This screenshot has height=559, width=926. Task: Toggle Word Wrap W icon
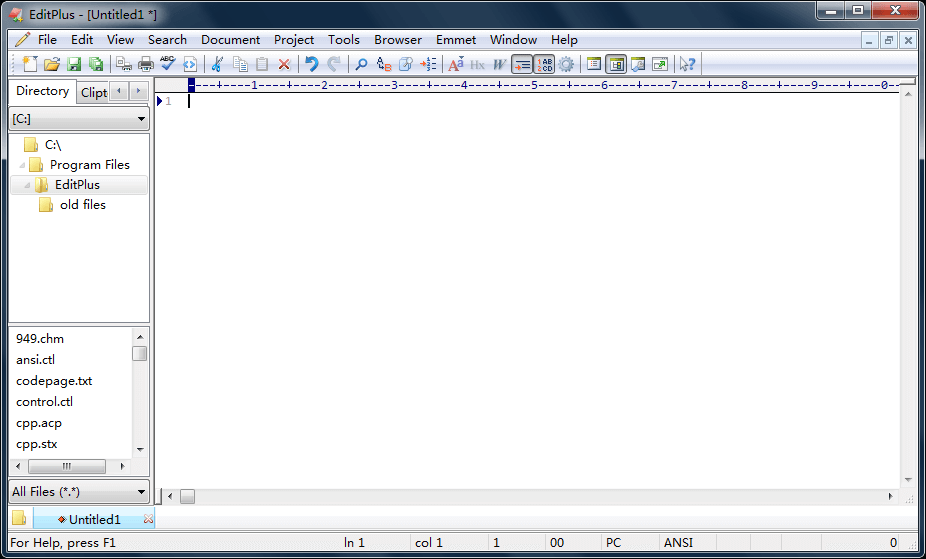[x=500, y=64]
